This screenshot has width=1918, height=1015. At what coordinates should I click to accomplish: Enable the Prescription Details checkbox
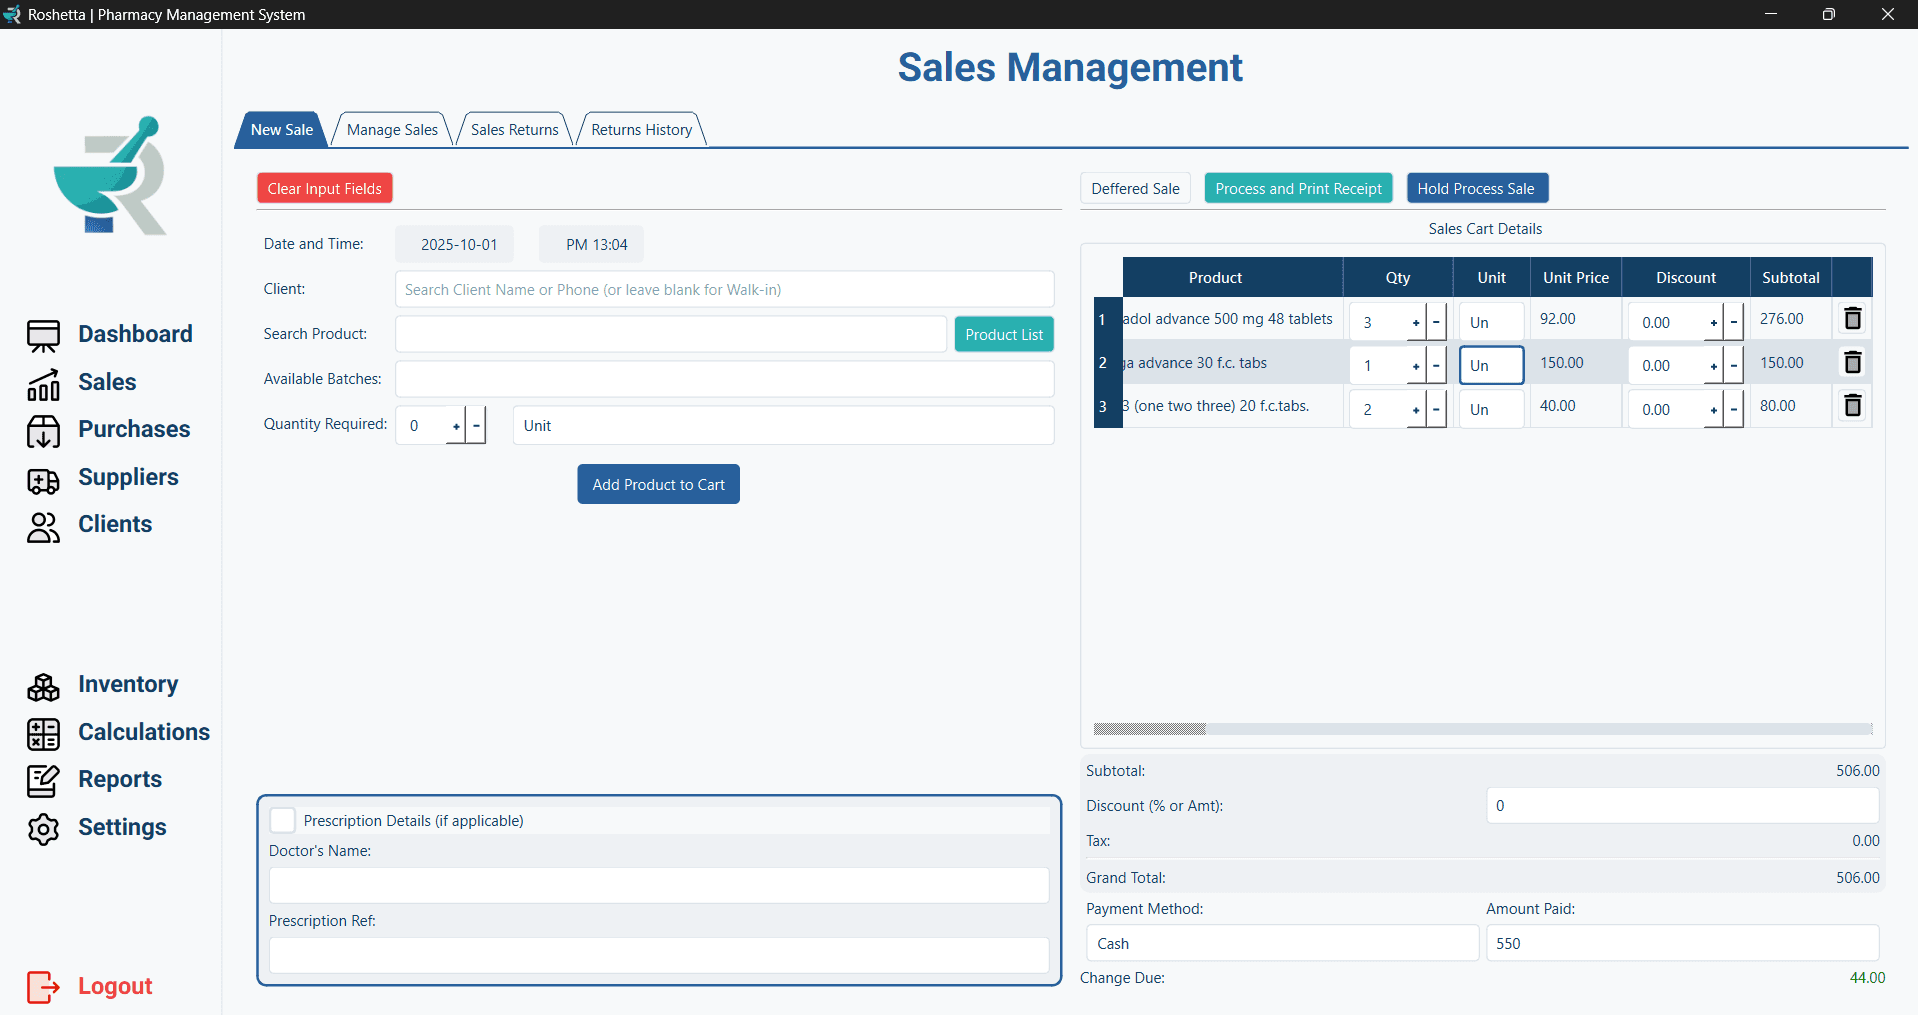click(282, 820)
